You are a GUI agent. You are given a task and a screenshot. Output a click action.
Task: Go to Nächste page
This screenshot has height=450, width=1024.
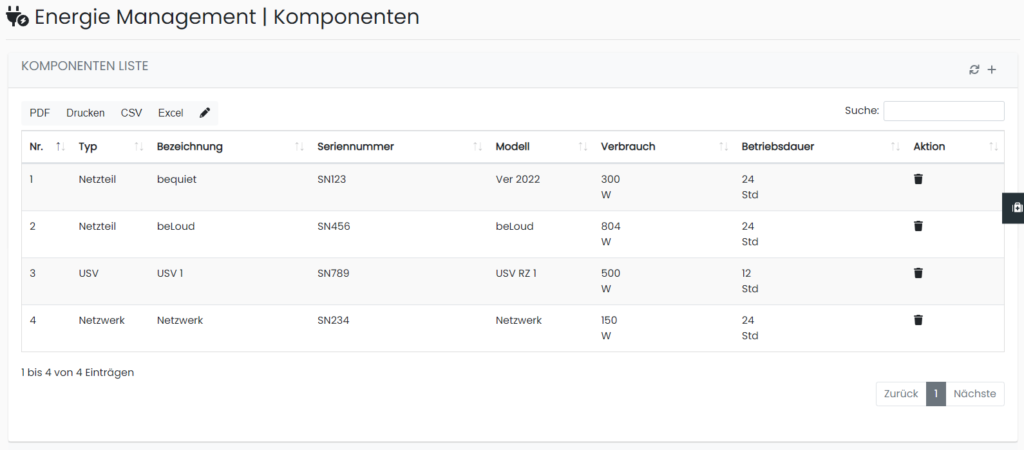[974, 394]
